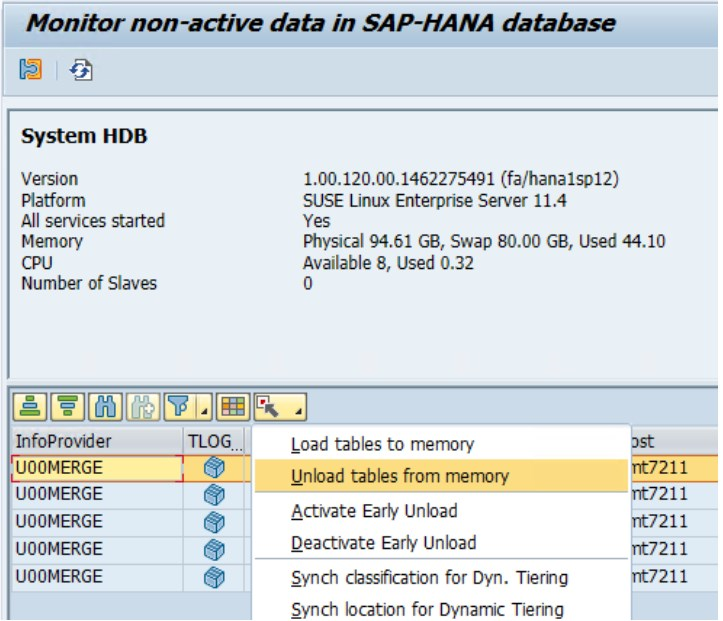The width and height of the screenshot is (723, 621).
Task: Click the refresh icon in top toolbar
Action: coord(81,70)
